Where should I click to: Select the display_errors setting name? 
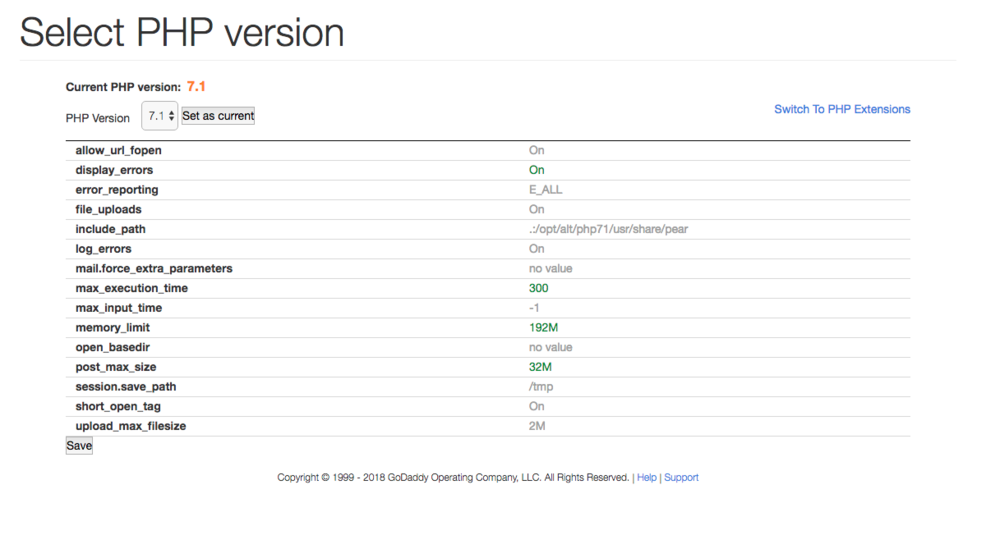pyautogui.click(x=114, y=170)
